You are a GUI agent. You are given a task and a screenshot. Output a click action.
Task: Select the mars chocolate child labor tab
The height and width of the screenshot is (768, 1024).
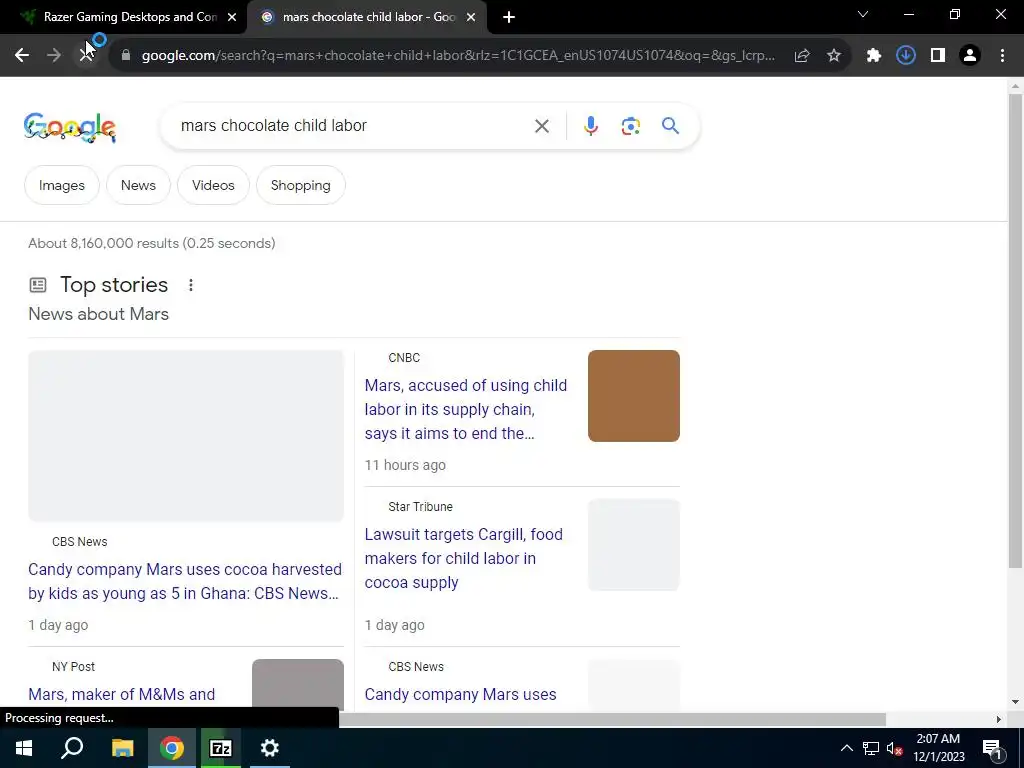369,17
